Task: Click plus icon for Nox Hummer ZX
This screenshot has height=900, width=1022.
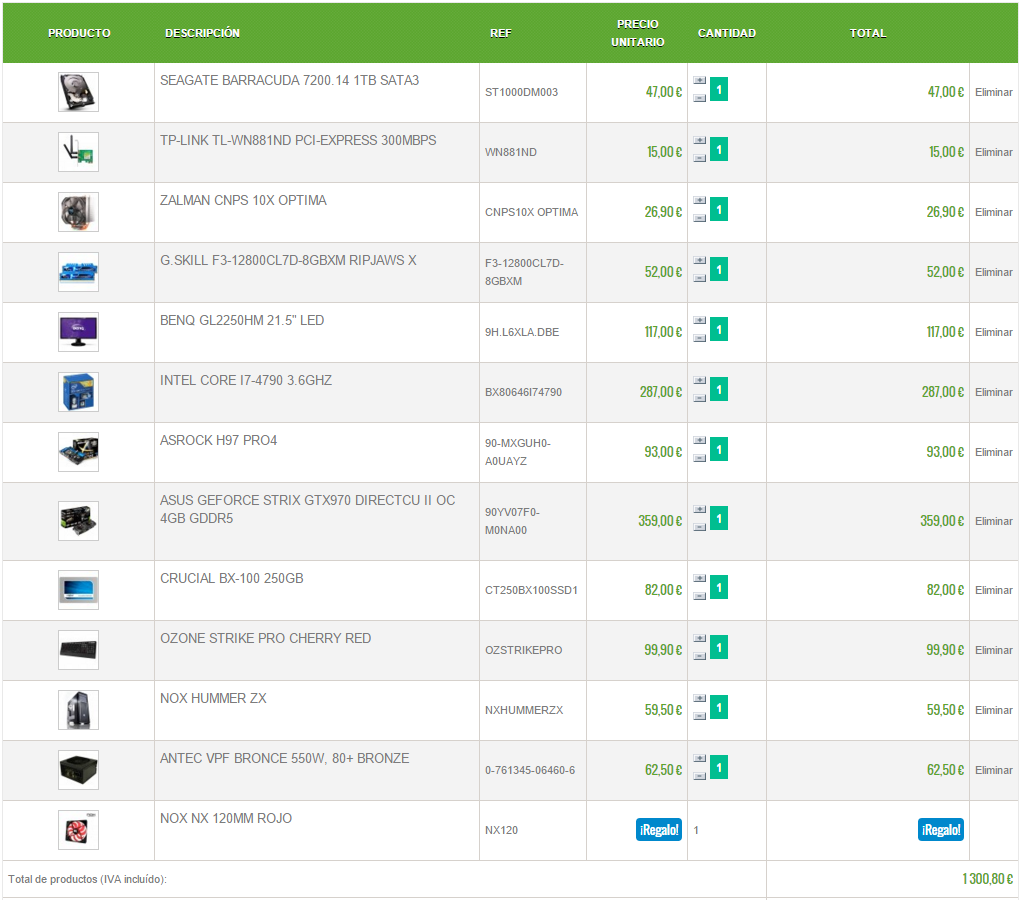Action: coord(699,698)
